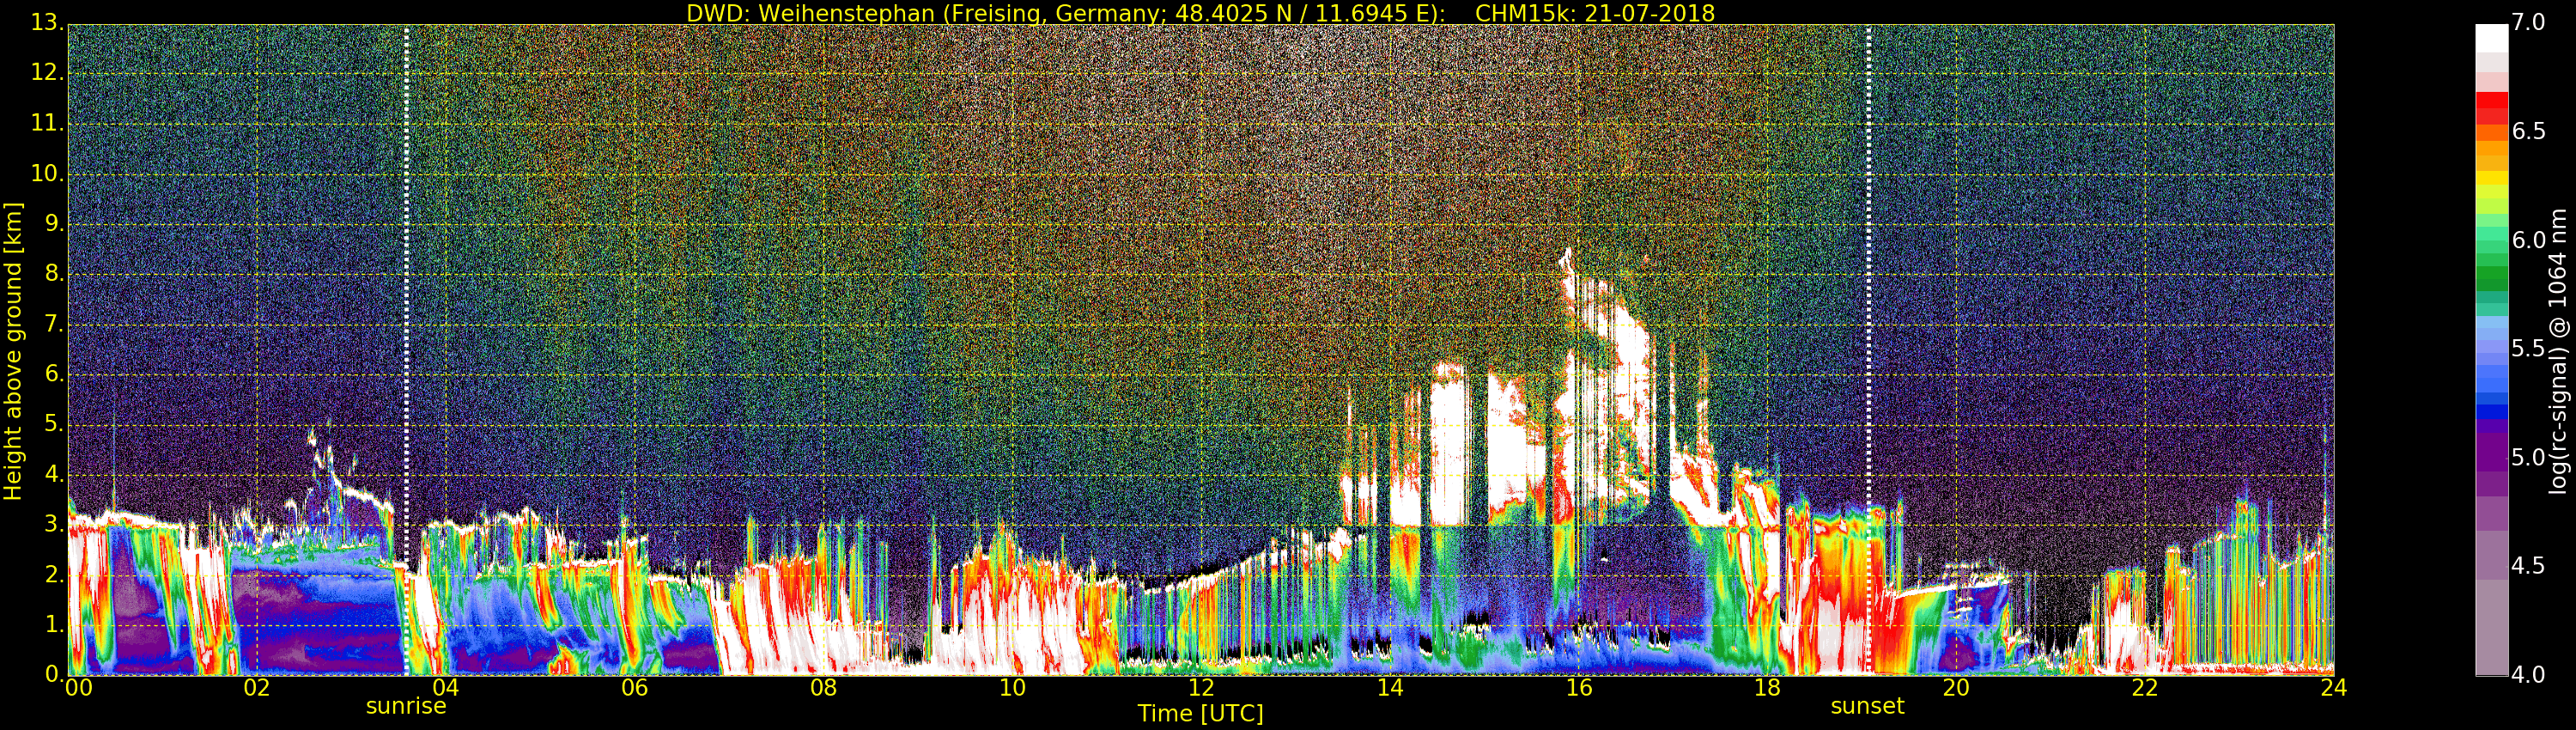Click the 'Height above ground [km]' axis label
This screenshot has width=2576, height=730.
tap(13, 351)
